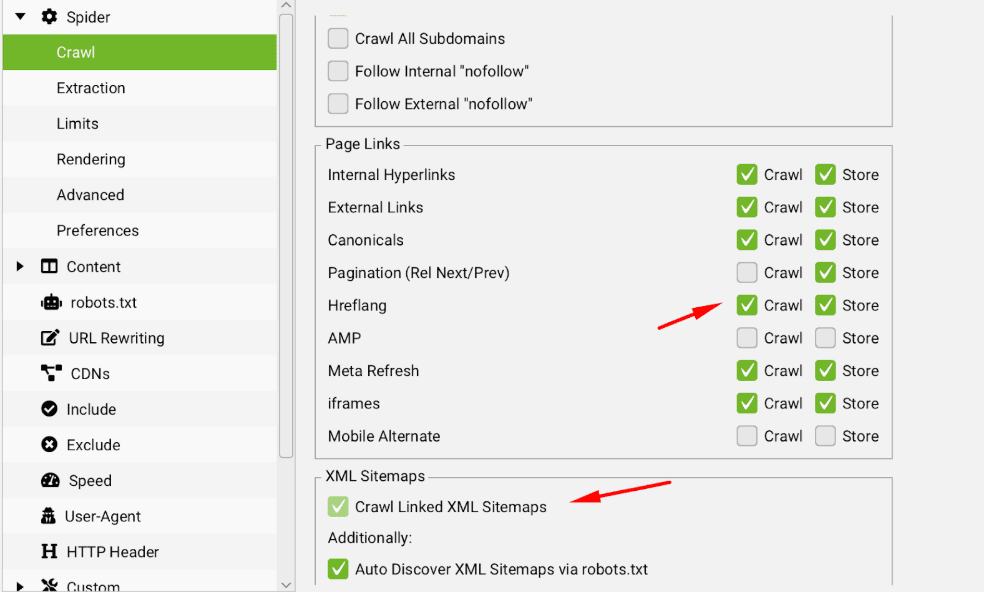Screen dimensions: 984x592
Task: Expand the Content tree section
Action: coord(20,266)
